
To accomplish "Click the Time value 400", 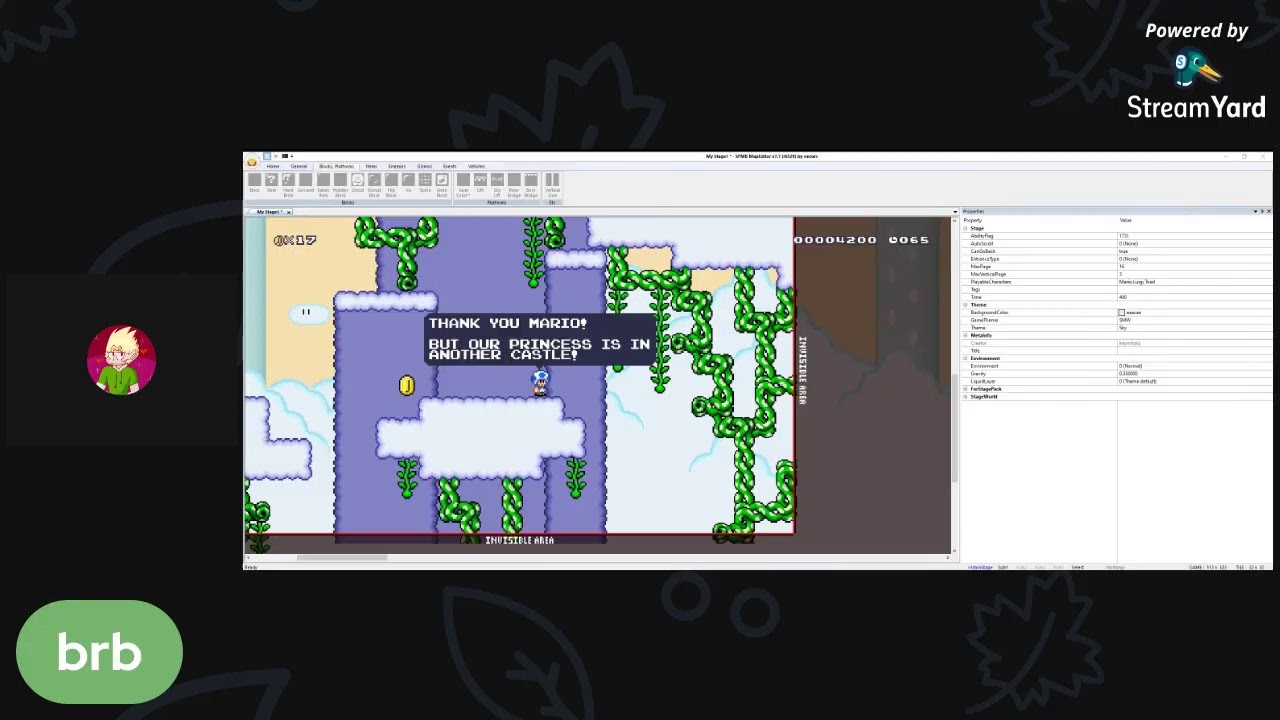I will pyautogui.click(x=1123, y=297).
